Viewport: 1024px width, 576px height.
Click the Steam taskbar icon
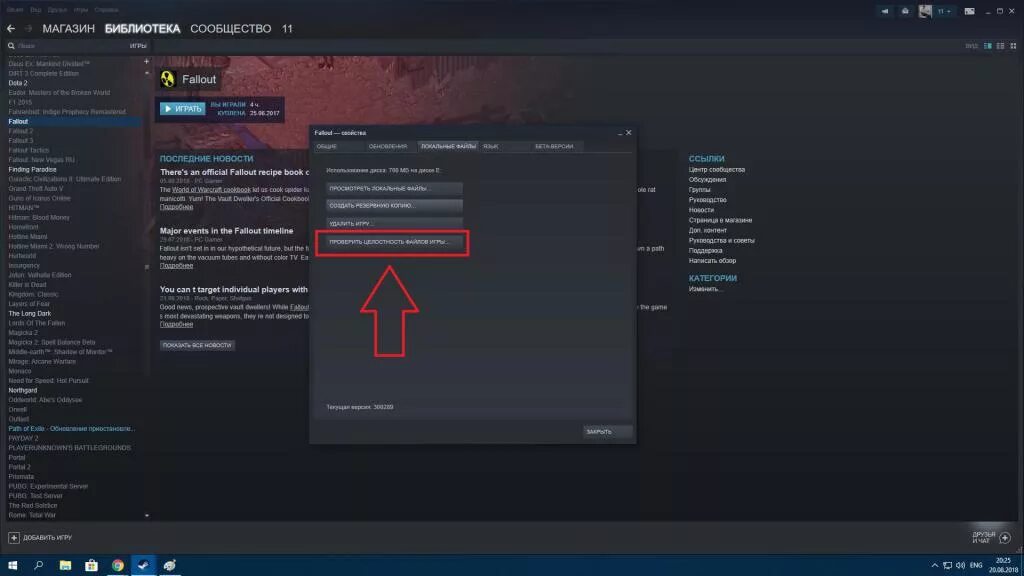(144, 565)
